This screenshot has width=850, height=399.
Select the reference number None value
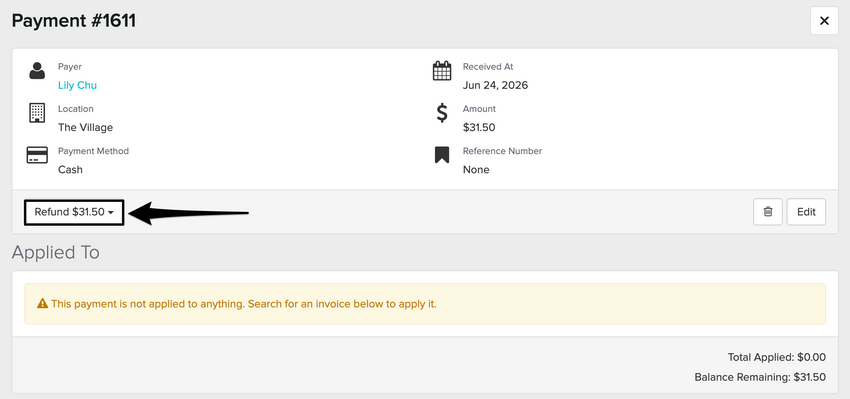pos(476,170)
